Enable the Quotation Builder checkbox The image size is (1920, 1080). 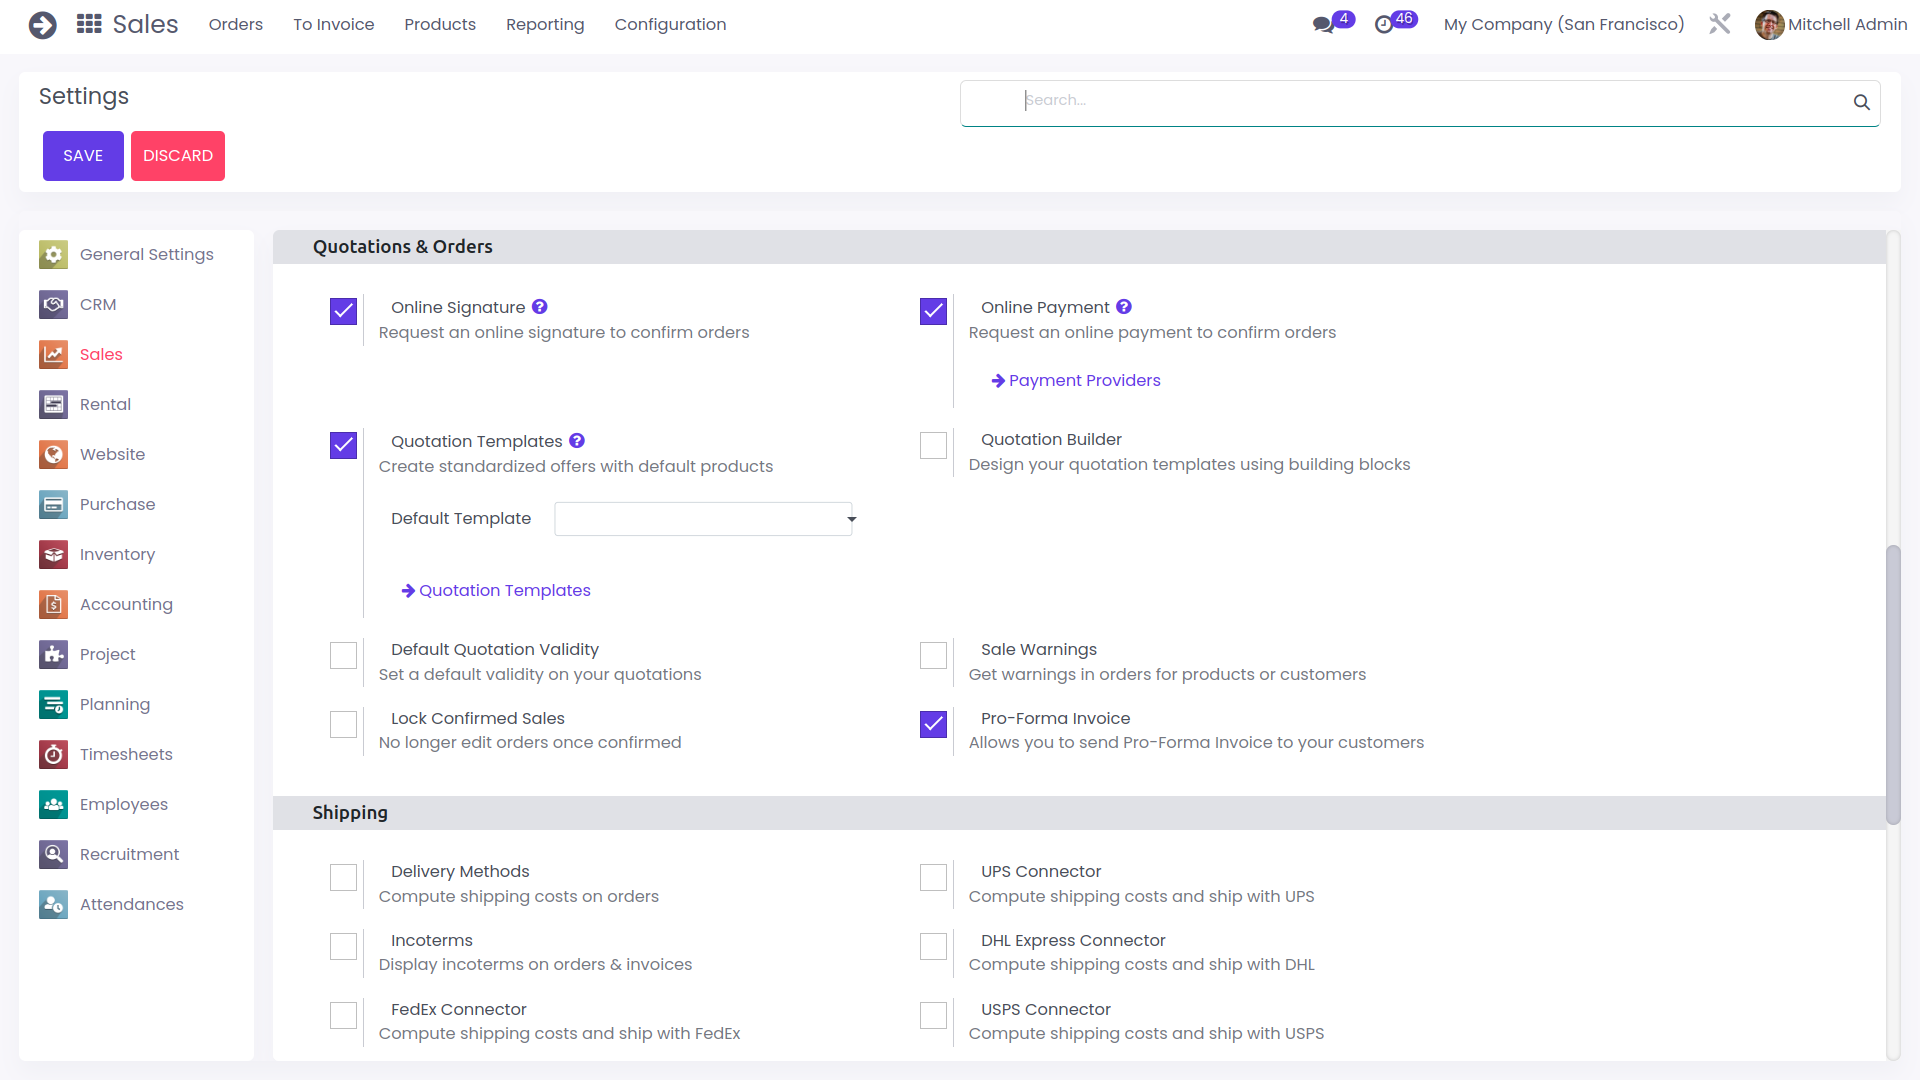[933, 445]
